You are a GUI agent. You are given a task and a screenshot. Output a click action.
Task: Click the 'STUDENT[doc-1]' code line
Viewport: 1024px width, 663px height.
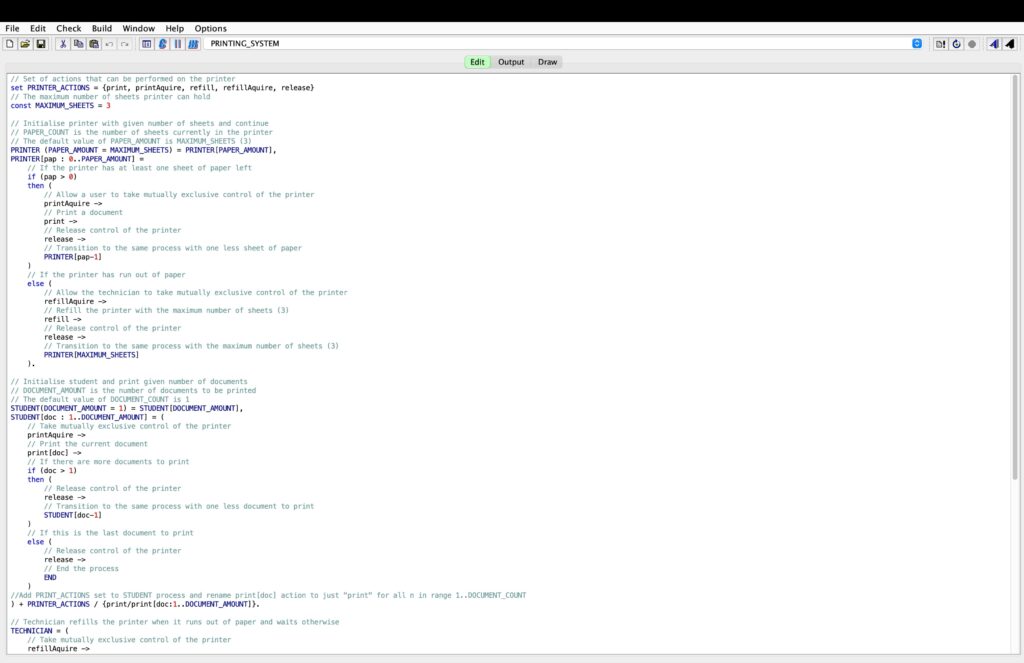pos(72,515)
